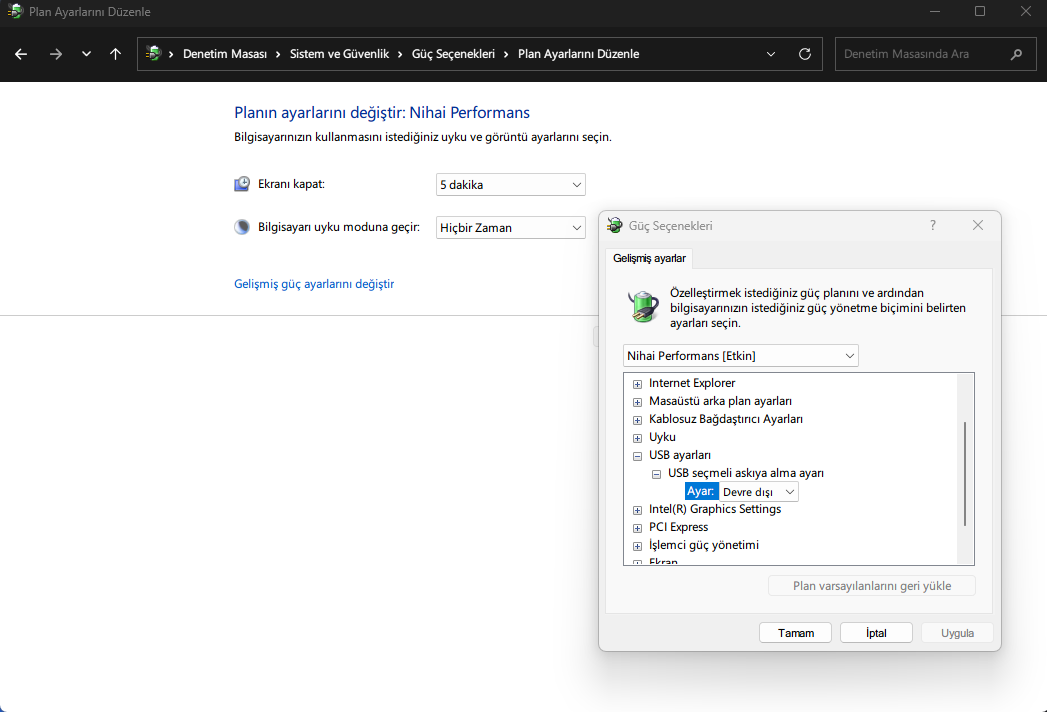Go forward with the forward arrow
Image resolution: width=1047 pixels, height=712 pixels.
pos(55,54)
